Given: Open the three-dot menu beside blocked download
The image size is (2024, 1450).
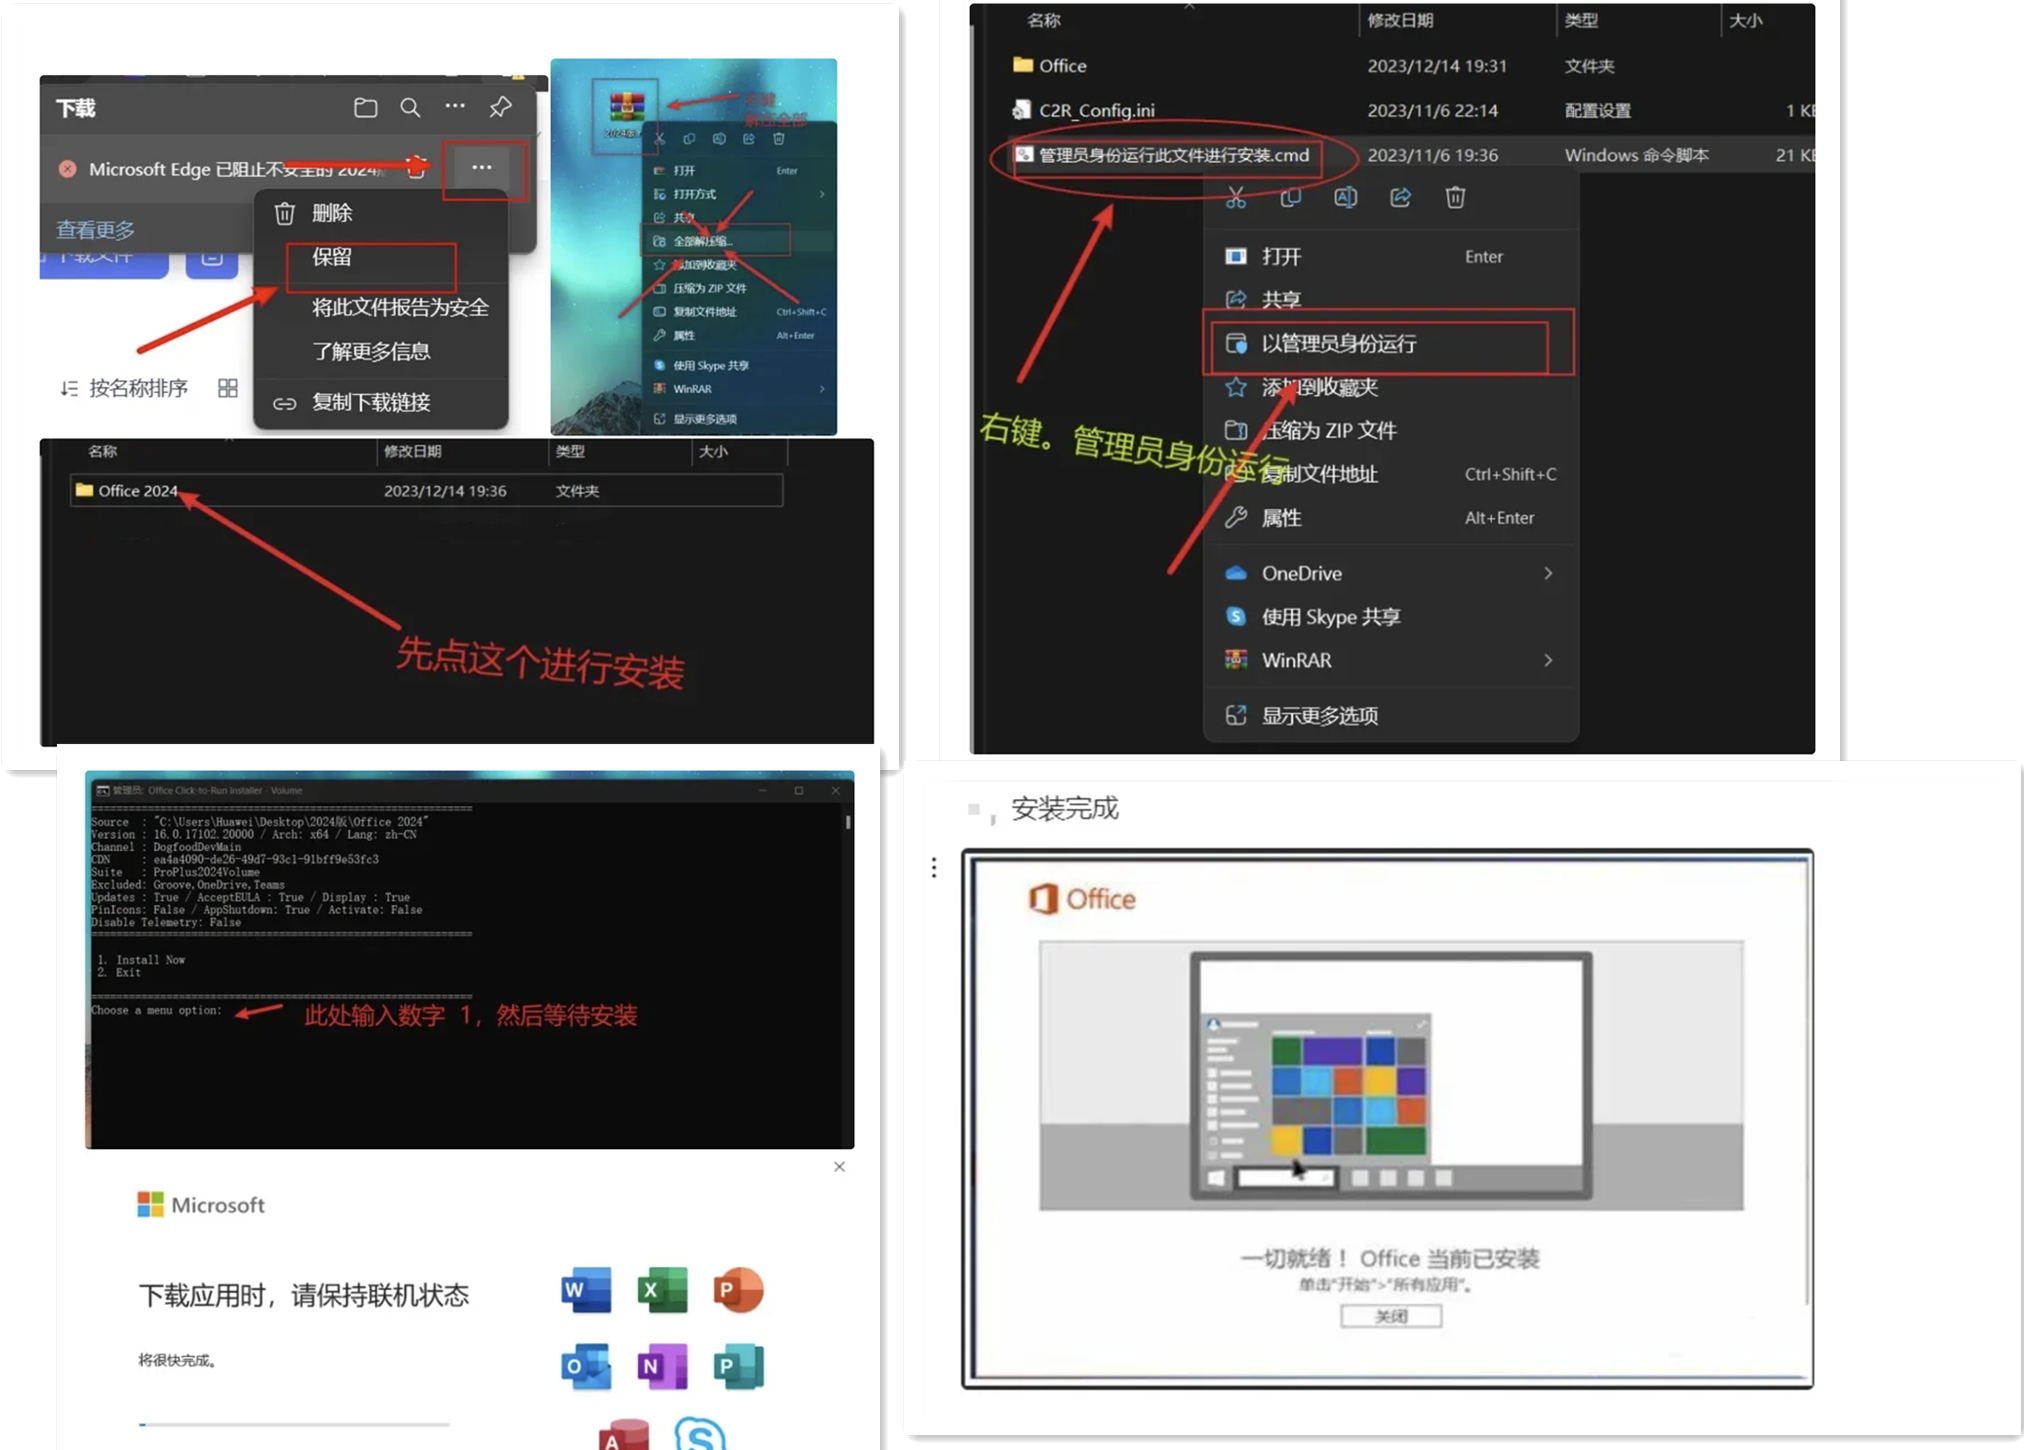Looking at the screenshot, I should [482, 168].
